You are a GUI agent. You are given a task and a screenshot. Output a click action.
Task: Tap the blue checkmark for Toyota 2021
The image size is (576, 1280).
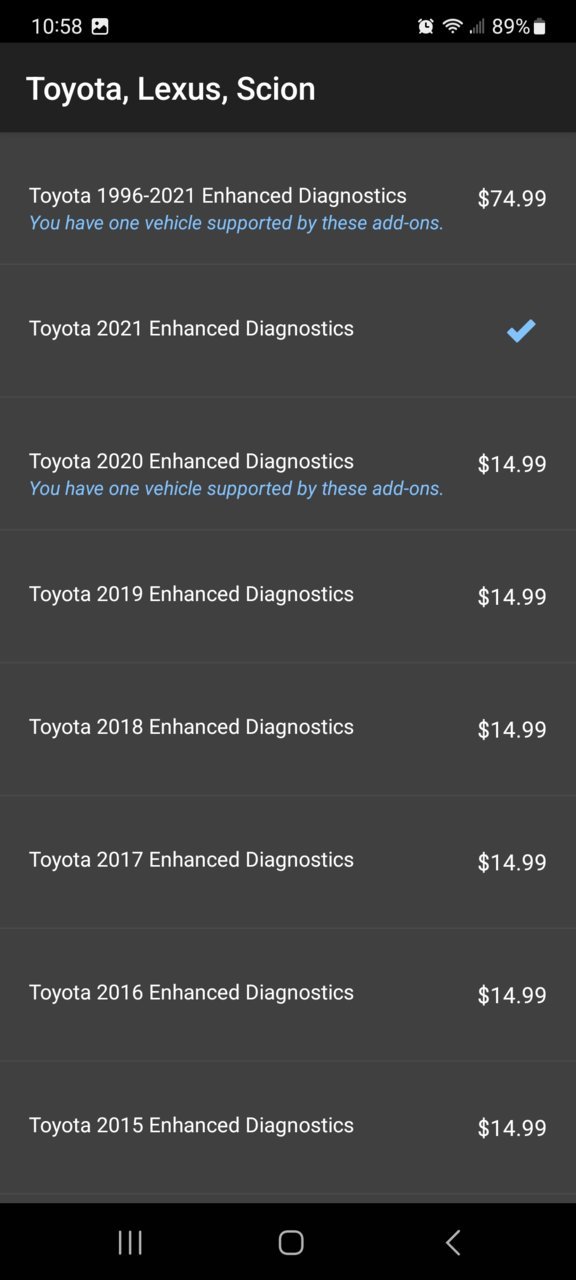521,330
